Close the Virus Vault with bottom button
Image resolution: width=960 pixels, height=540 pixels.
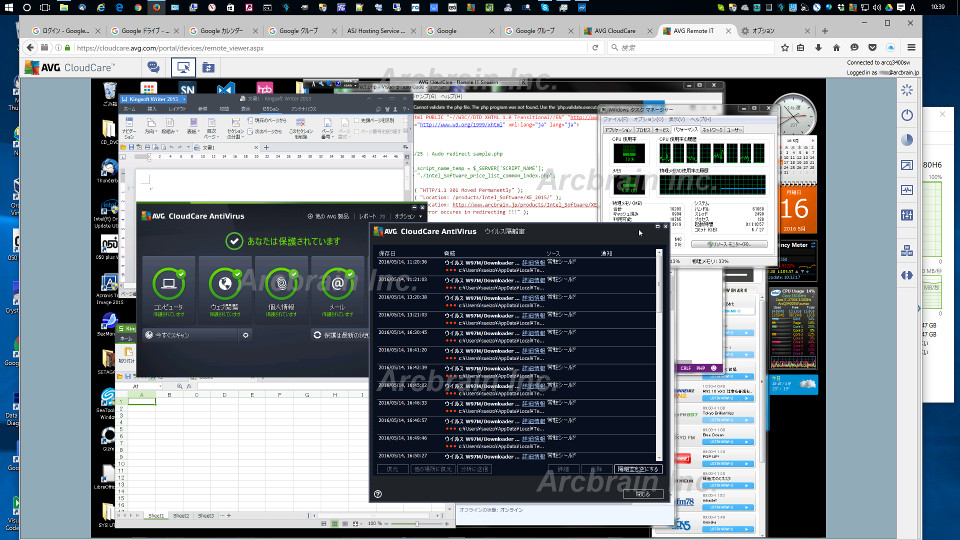(643, 494)
